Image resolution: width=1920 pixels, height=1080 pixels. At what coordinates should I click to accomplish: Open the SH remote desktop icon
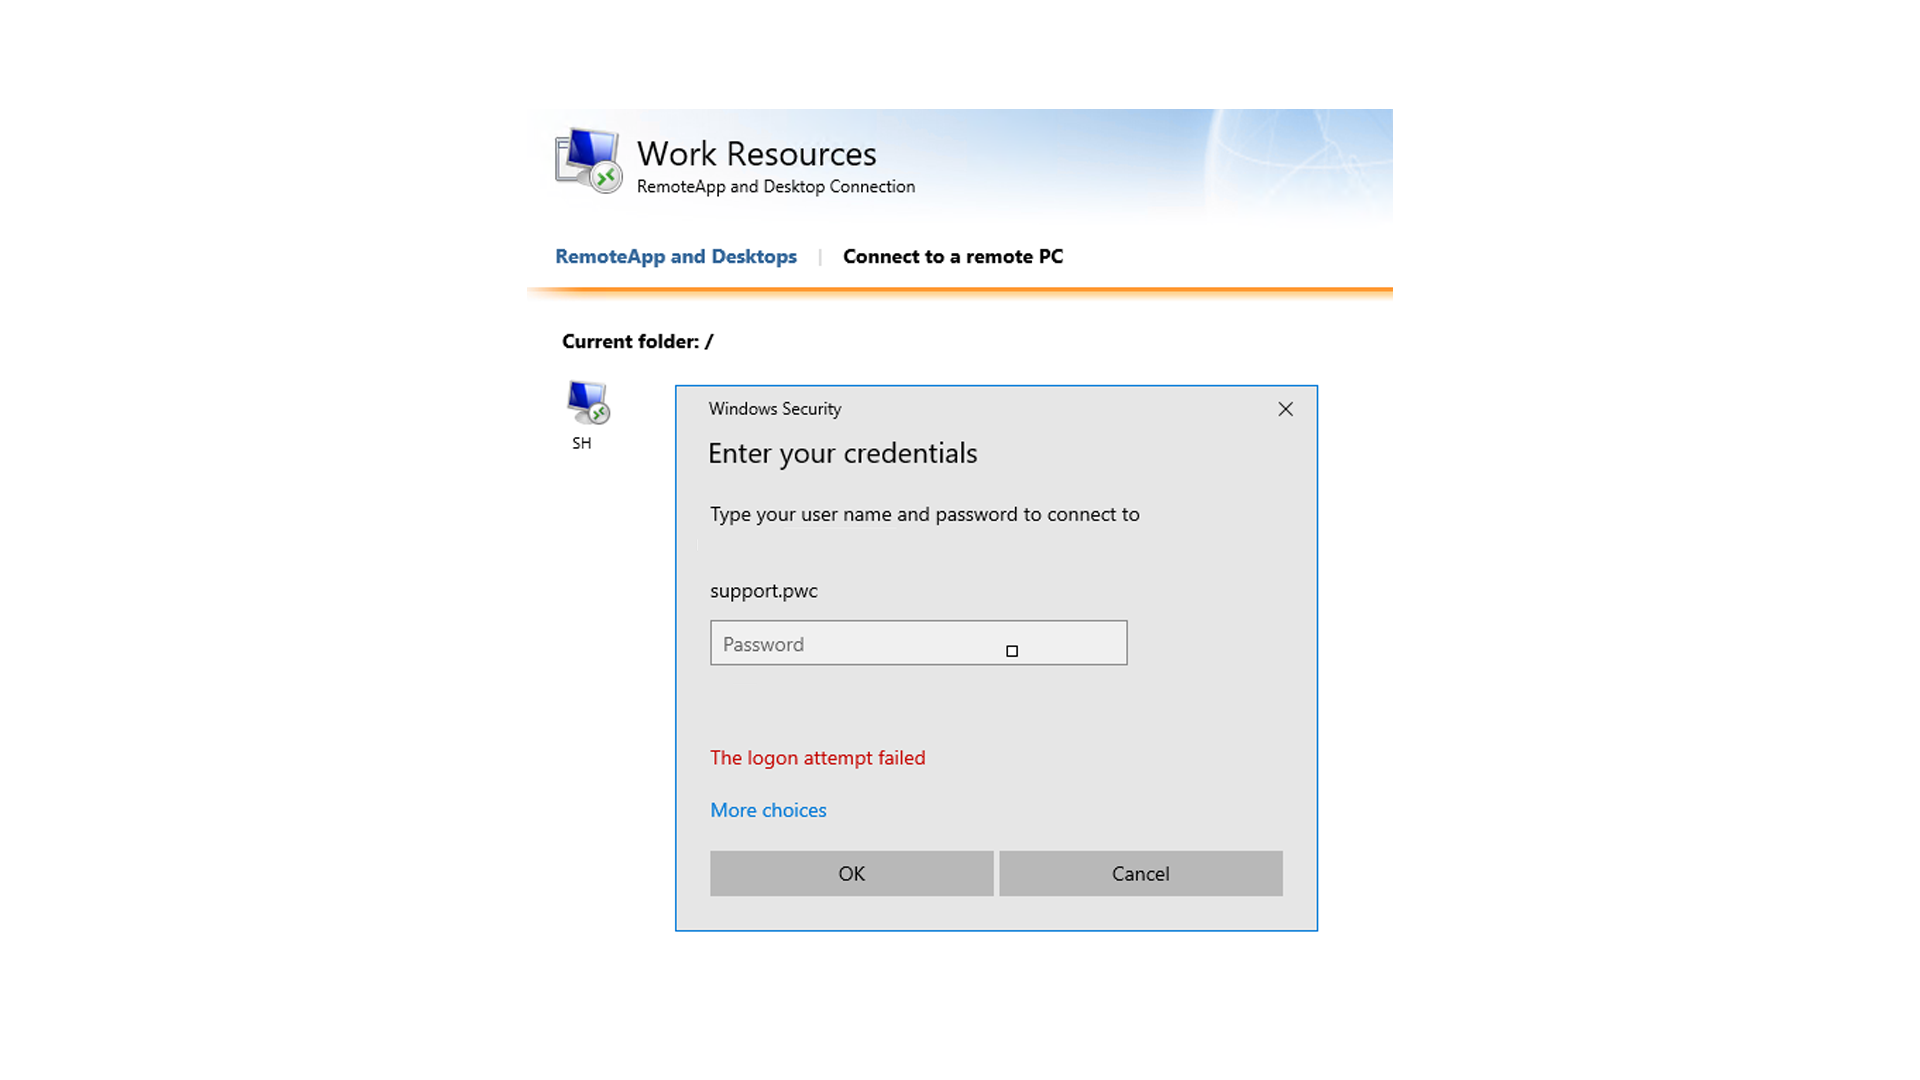coord(588,402)
